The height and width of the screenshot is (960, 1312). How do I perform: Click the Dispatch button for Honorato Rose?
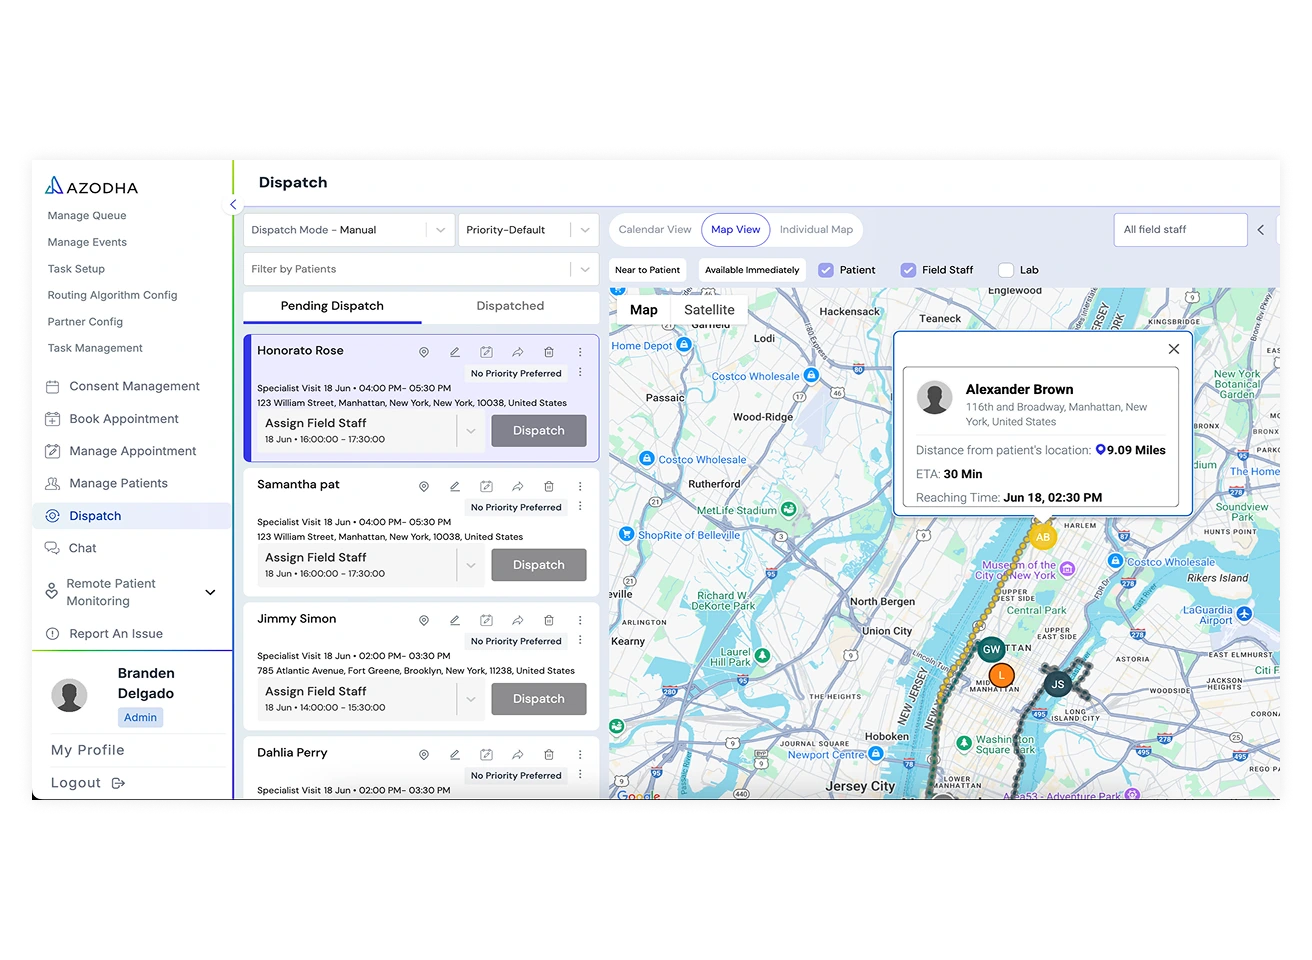point(538,430)
